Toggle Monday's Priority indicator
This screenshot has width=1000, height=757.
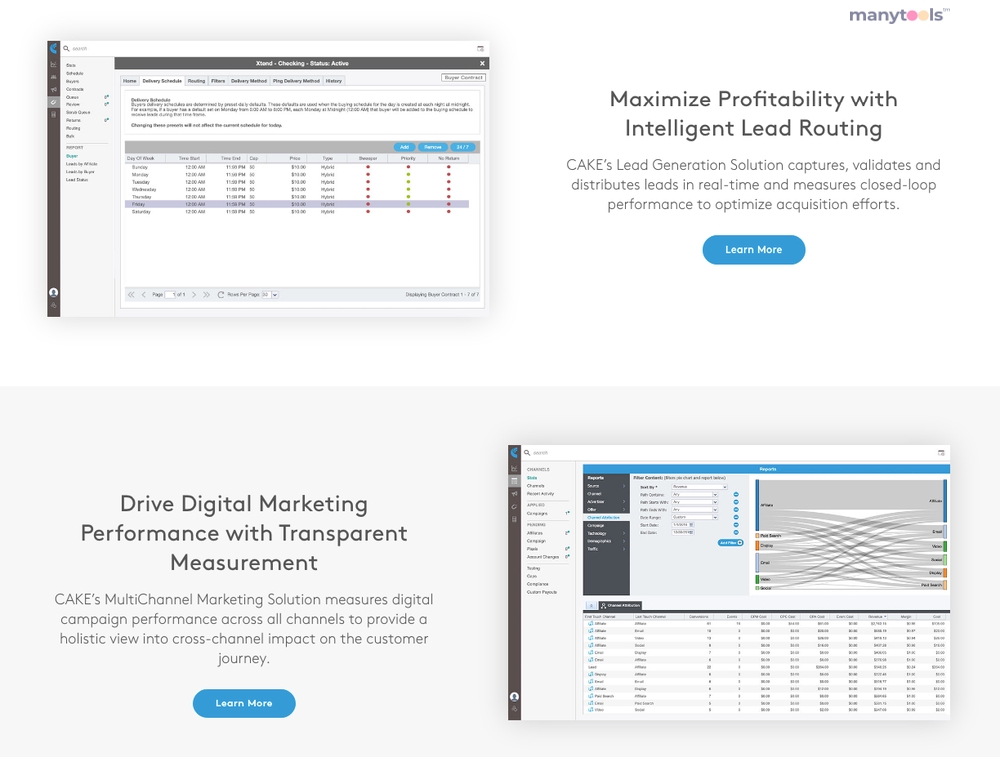[x=408, y=174]
